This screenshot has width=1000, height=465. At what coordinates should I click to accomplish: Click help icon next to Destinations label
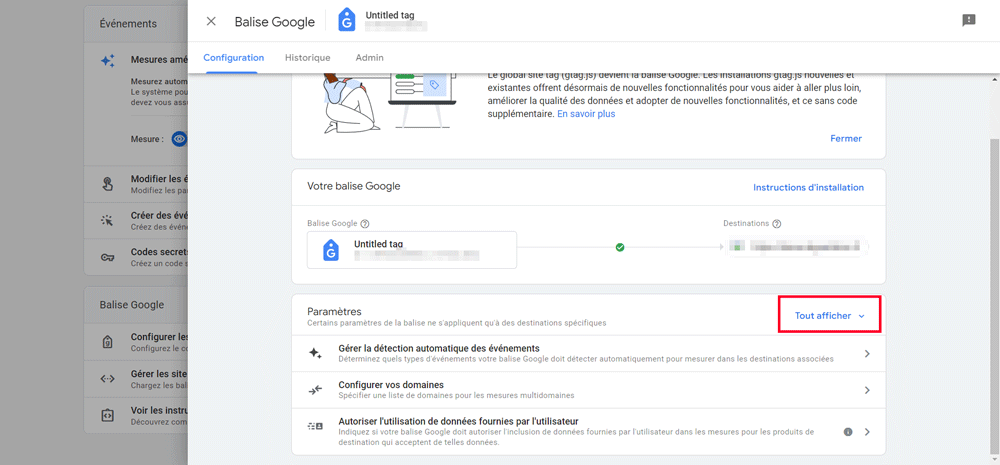point(776,224)
